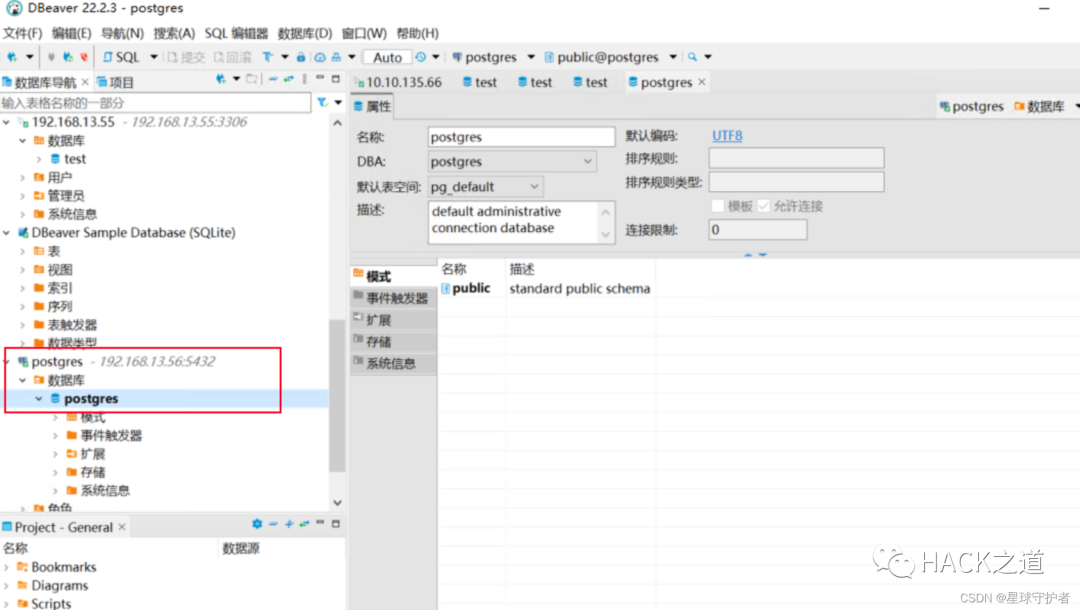The width and height of the screenshot is (1080, 610).
Task: Open the SQL 编辑器 menu
Action: click(236, 33)
